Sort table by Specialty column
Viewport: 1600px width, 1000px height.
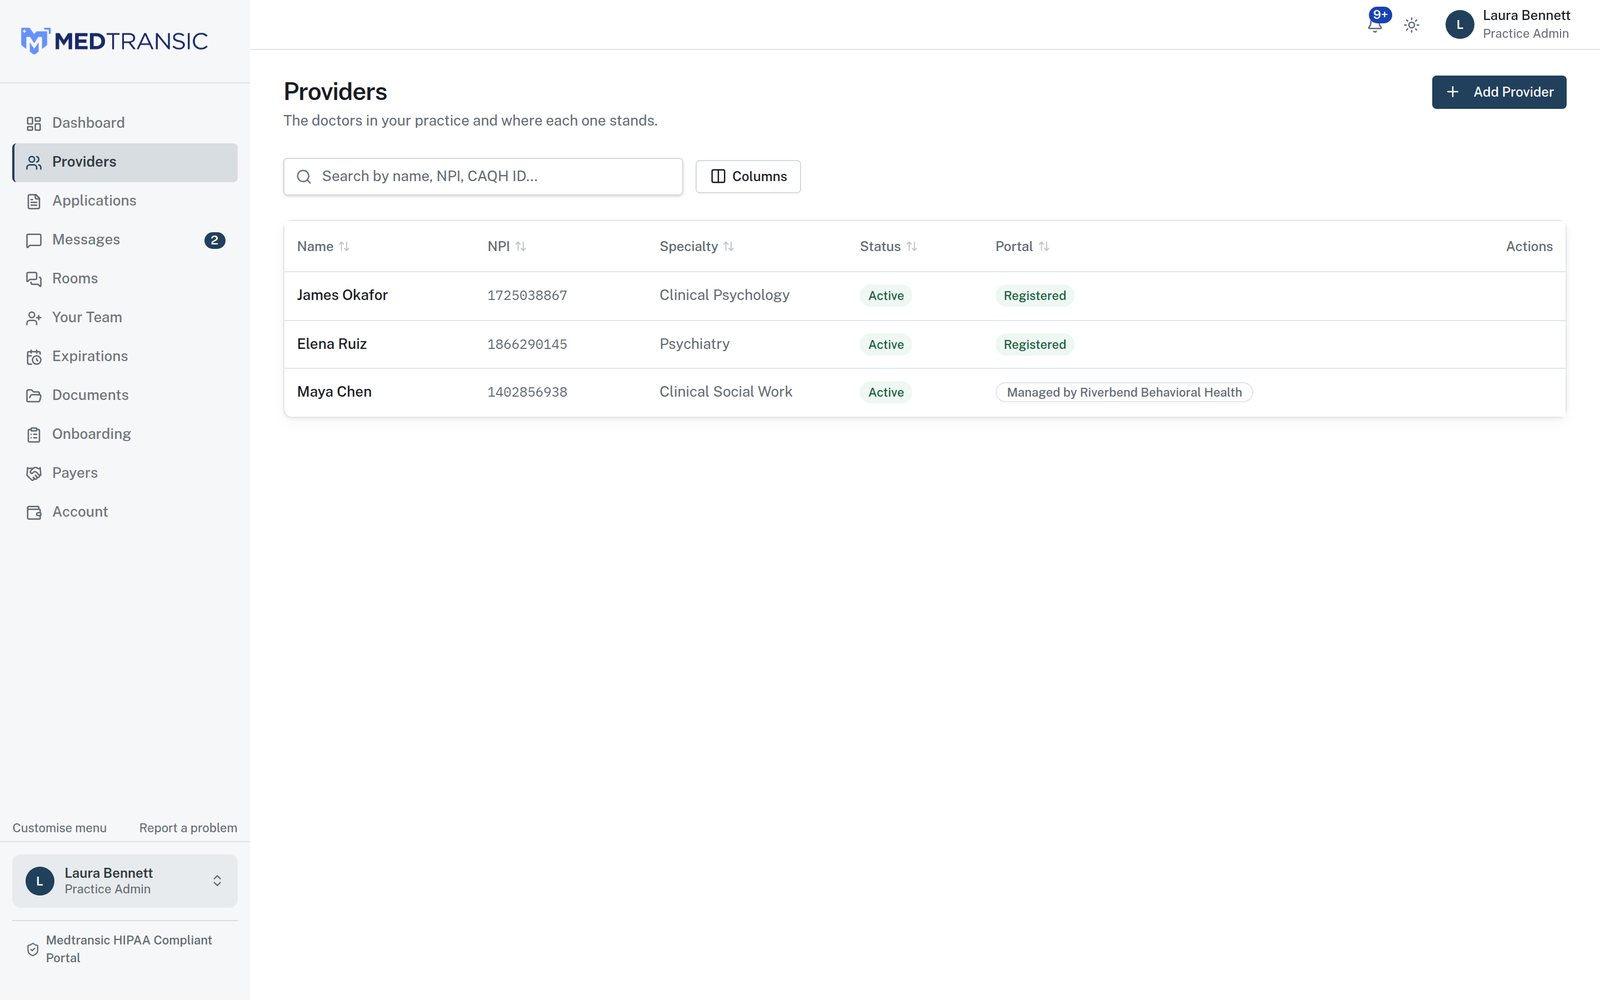pos(697,246)
